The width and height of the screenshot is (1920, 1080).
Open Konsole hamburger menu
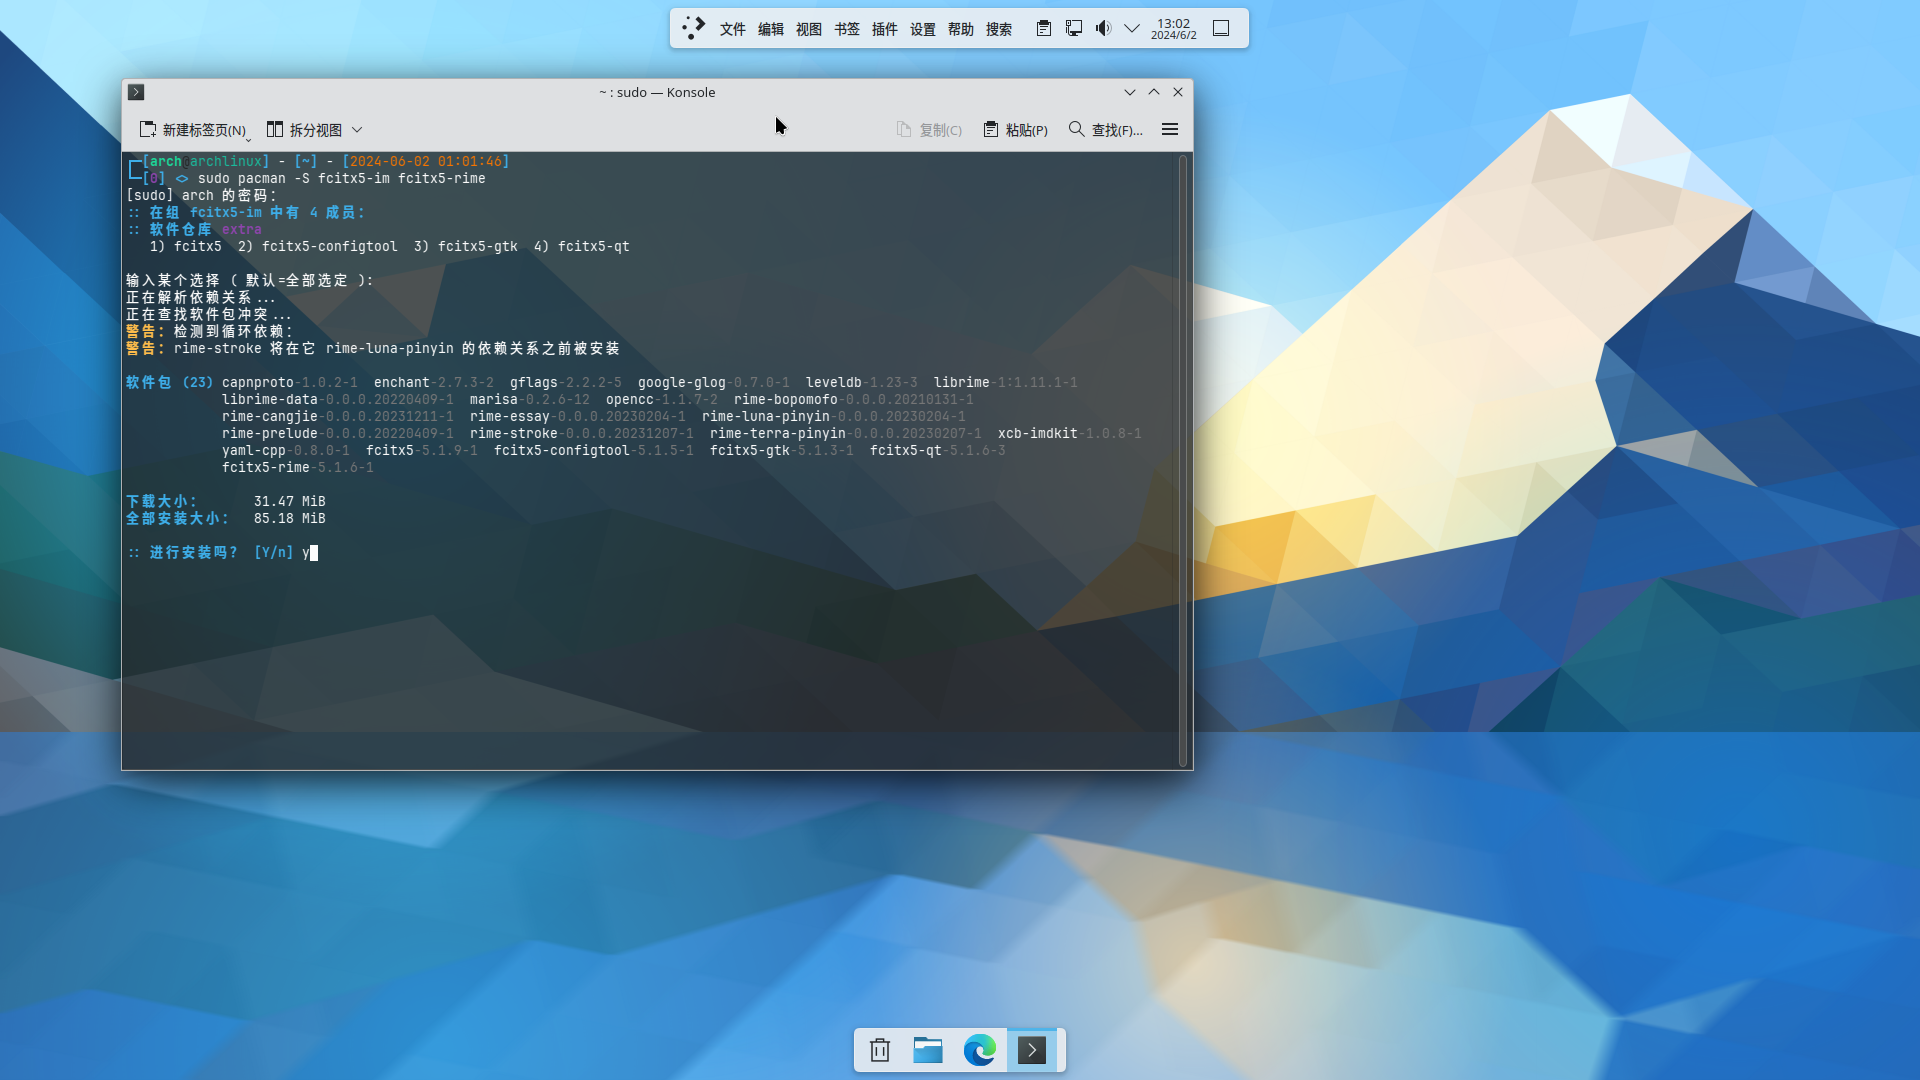1169,130
